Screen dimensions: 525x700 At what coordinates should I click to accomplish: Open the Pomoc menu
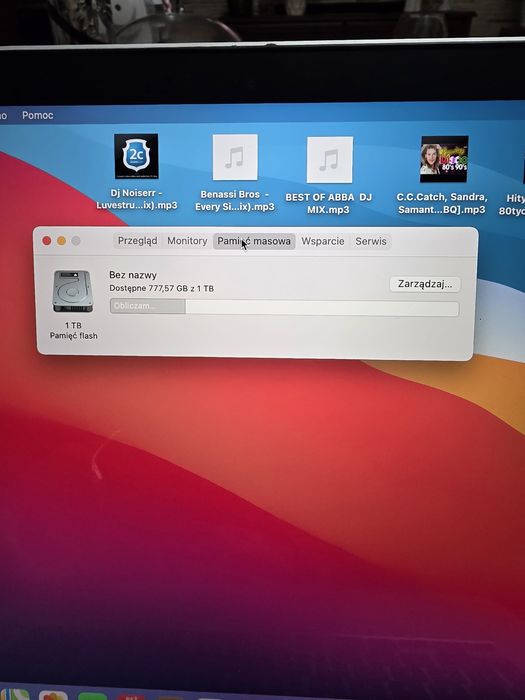tap(38, 115)
